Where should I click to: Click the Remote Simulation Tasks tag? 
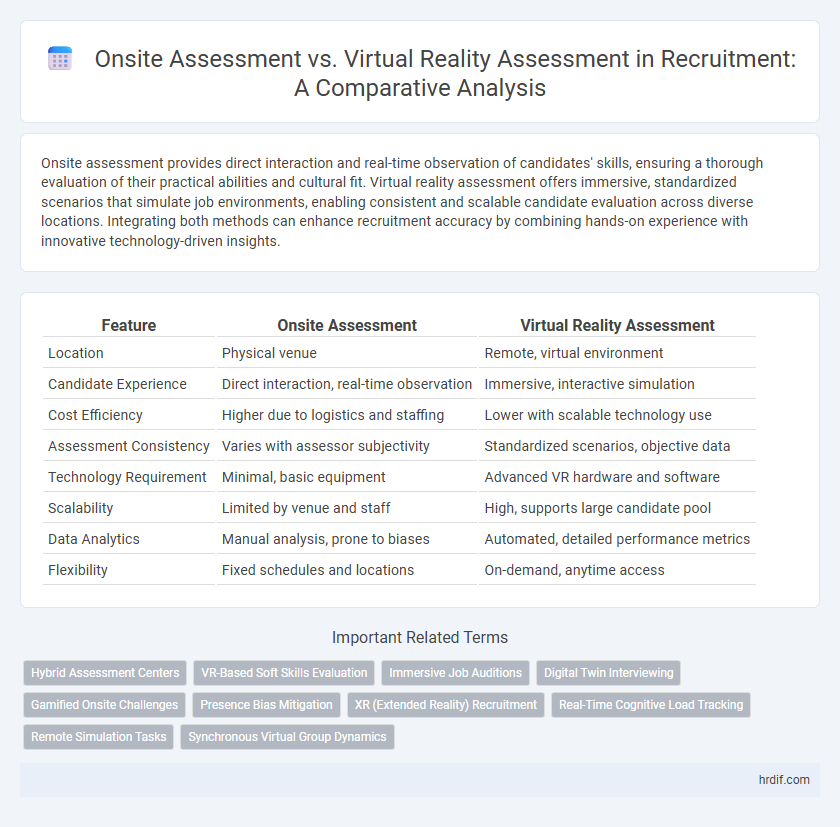99,737
